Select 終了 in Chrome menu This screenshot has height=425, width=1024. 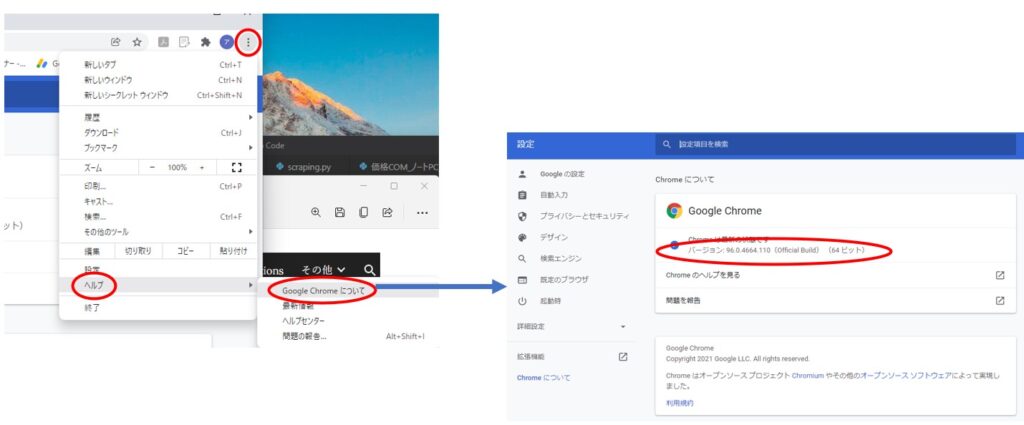tap(157, 307)
